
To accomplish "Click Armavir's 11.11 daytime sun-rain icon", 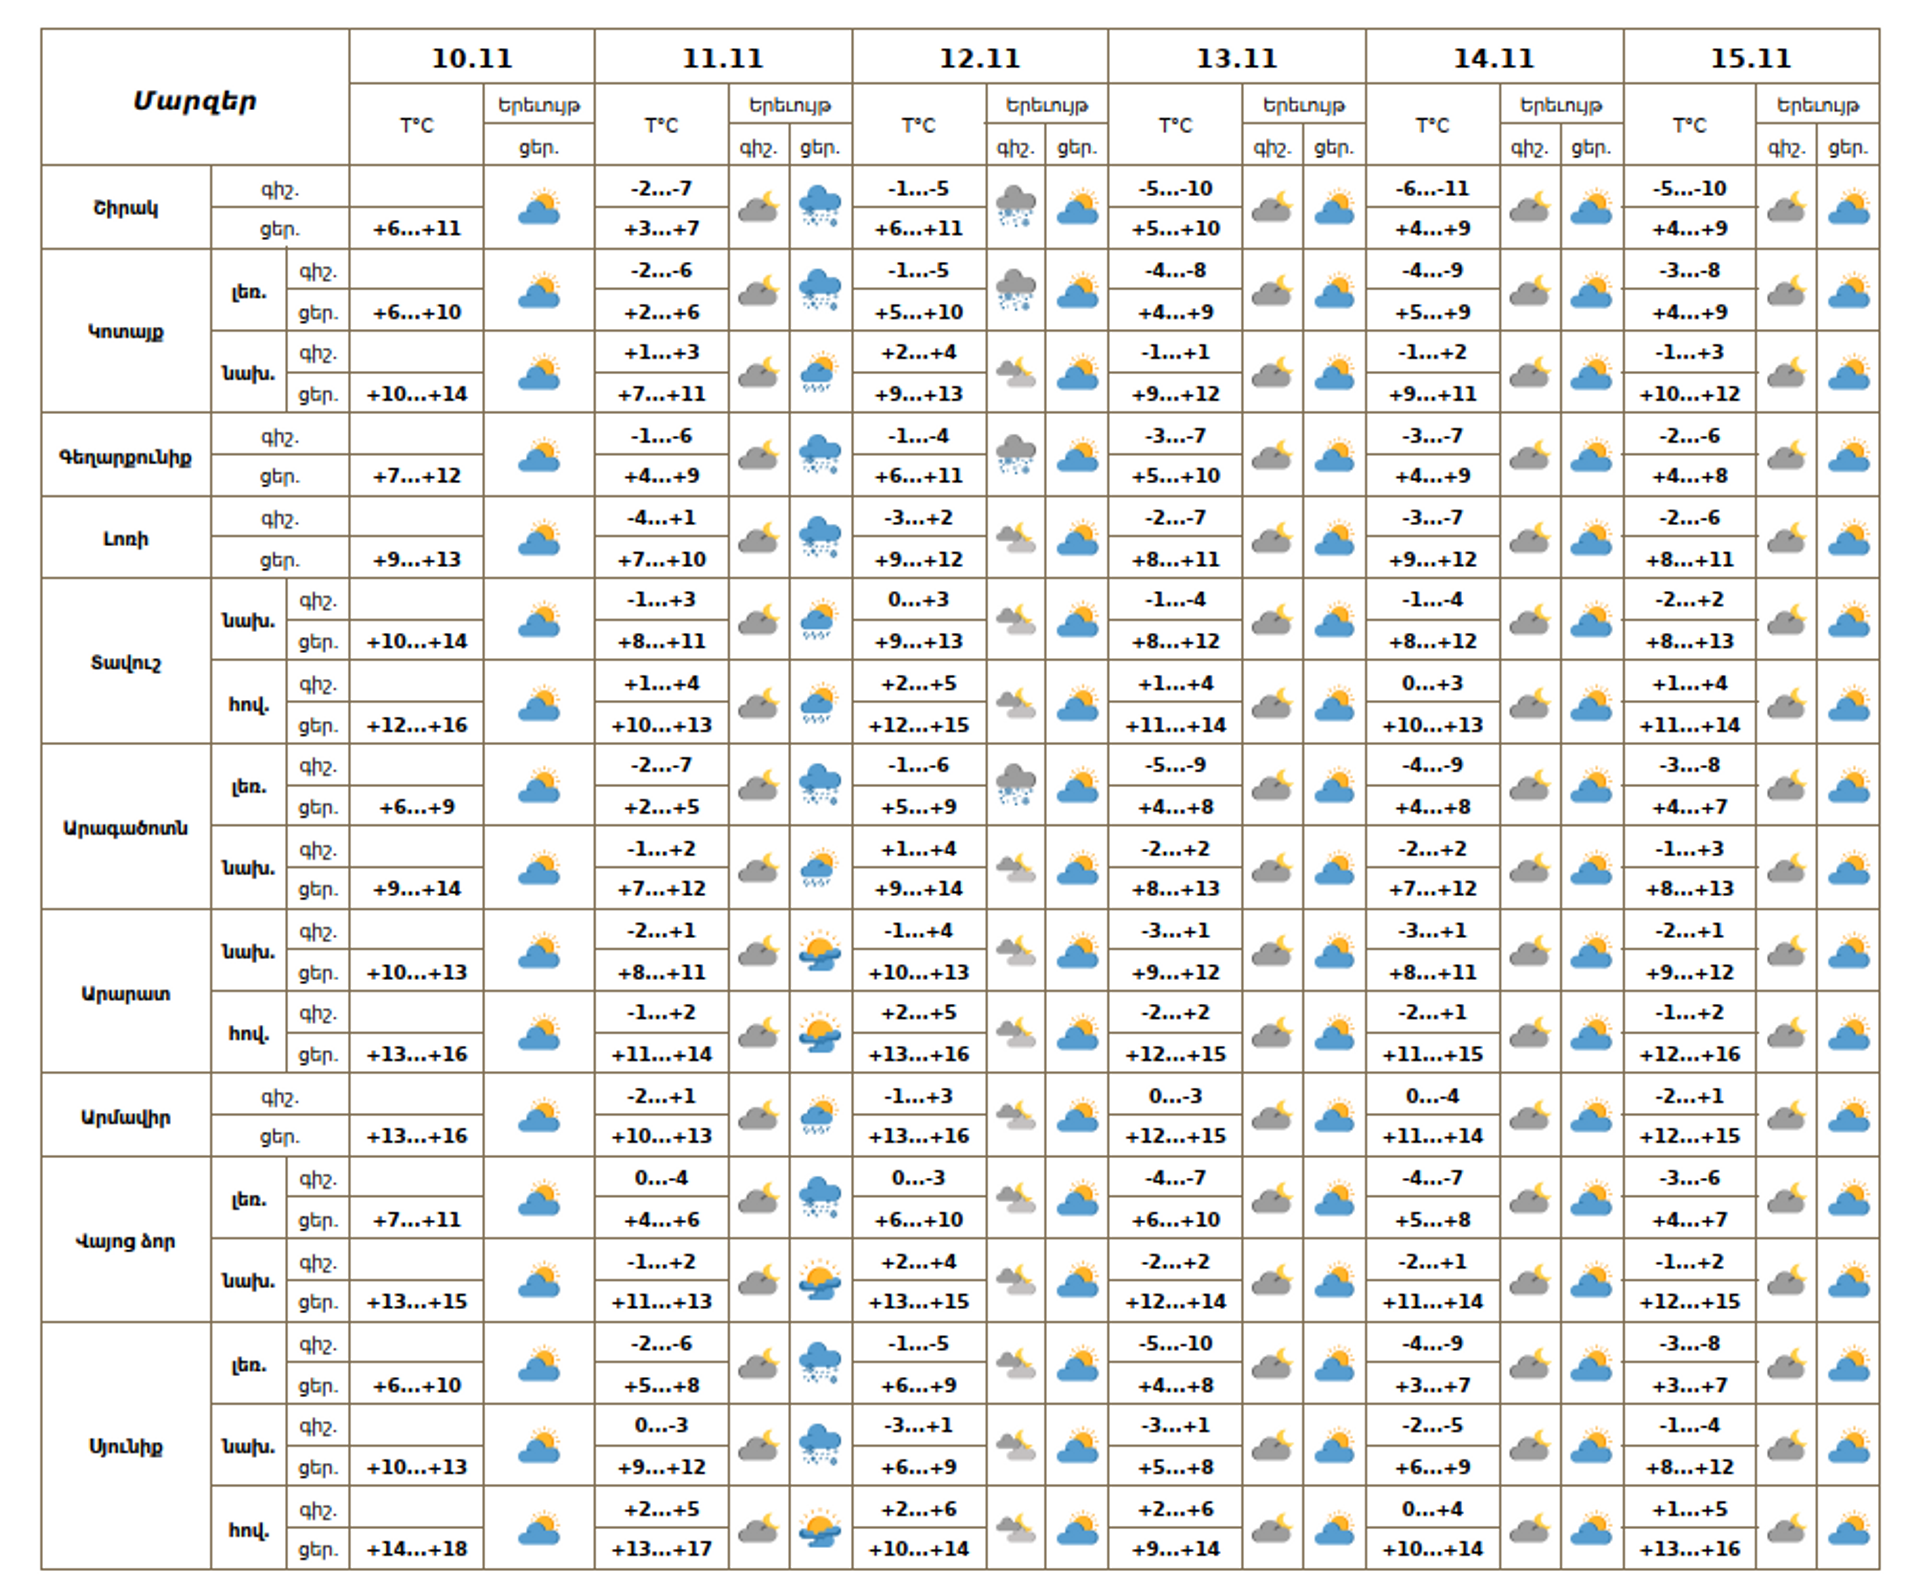I will click(x=820, y=1116).
